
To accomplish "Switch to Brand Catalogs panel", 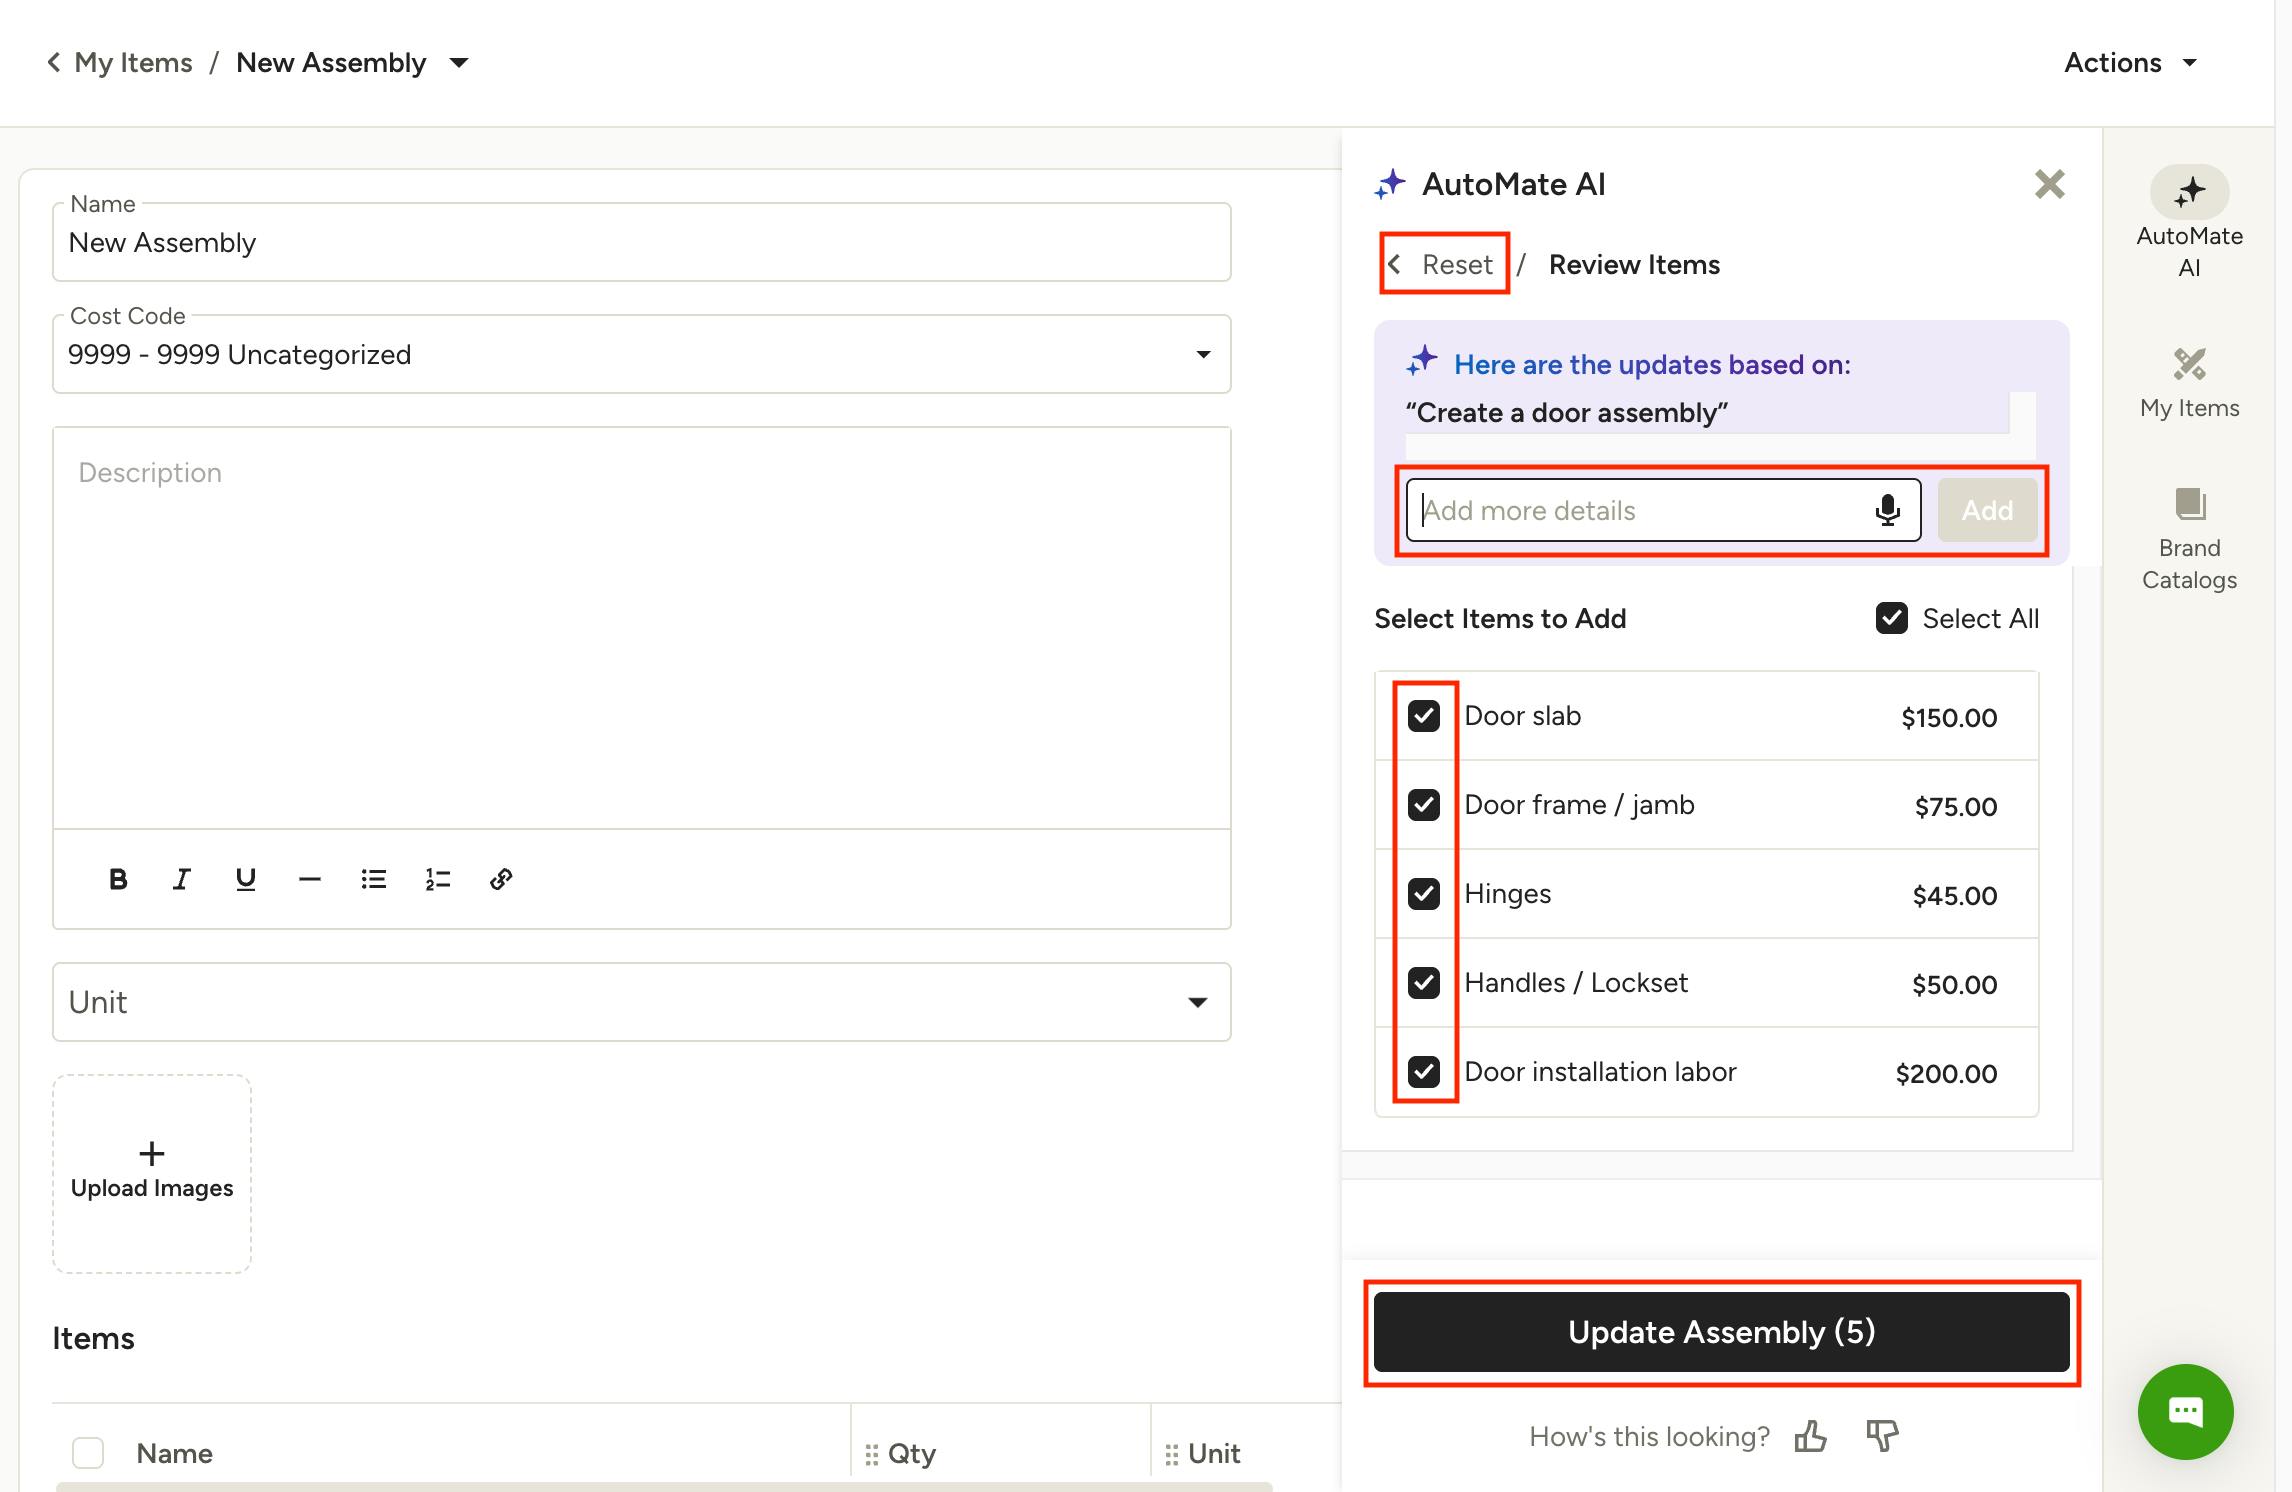I will [2189, 540].
